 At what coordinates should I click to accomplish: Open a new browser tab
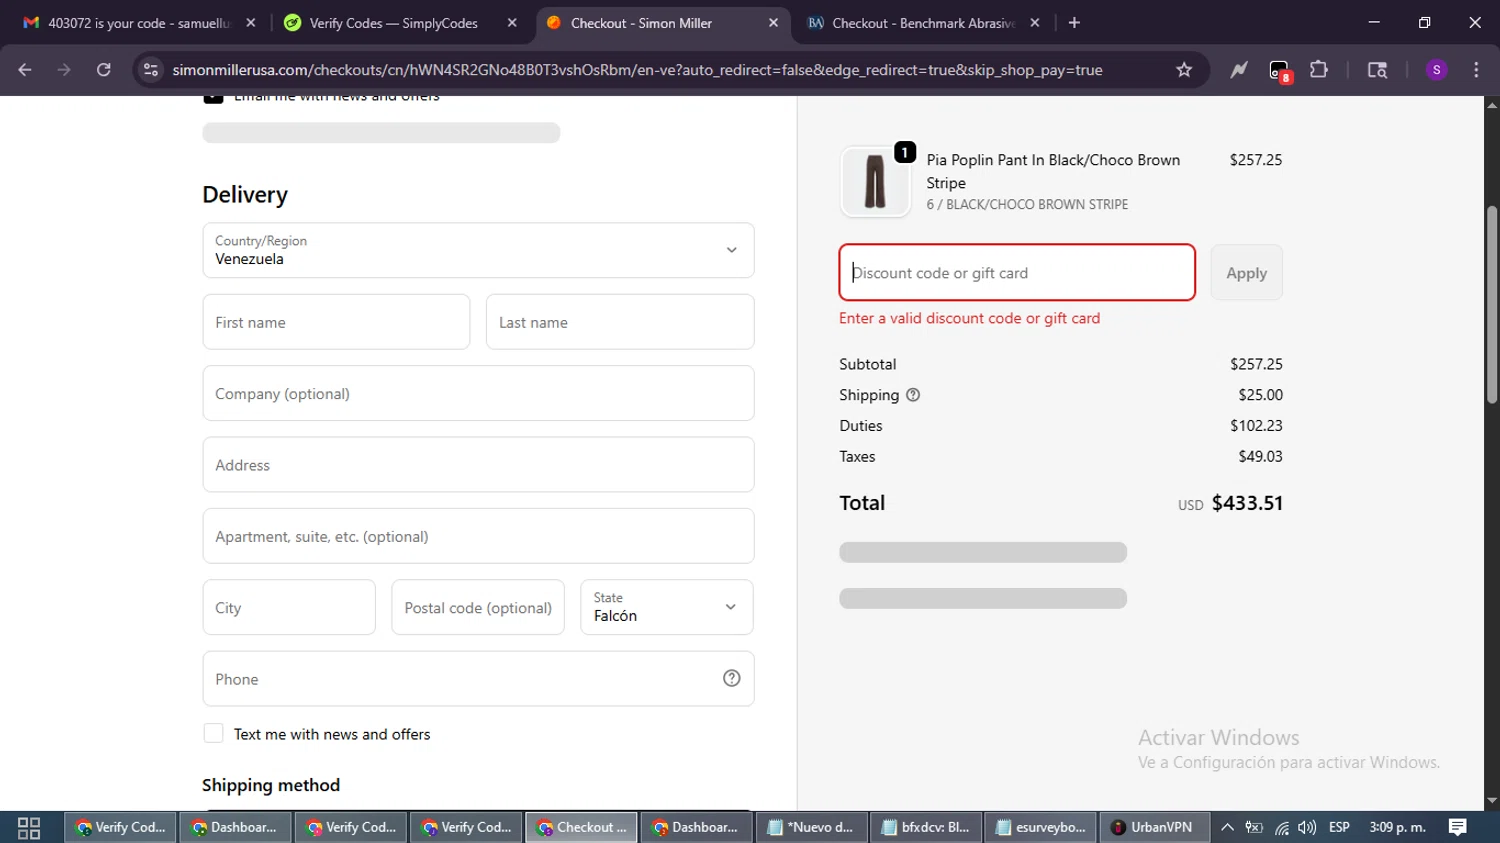coord(1074,23)
